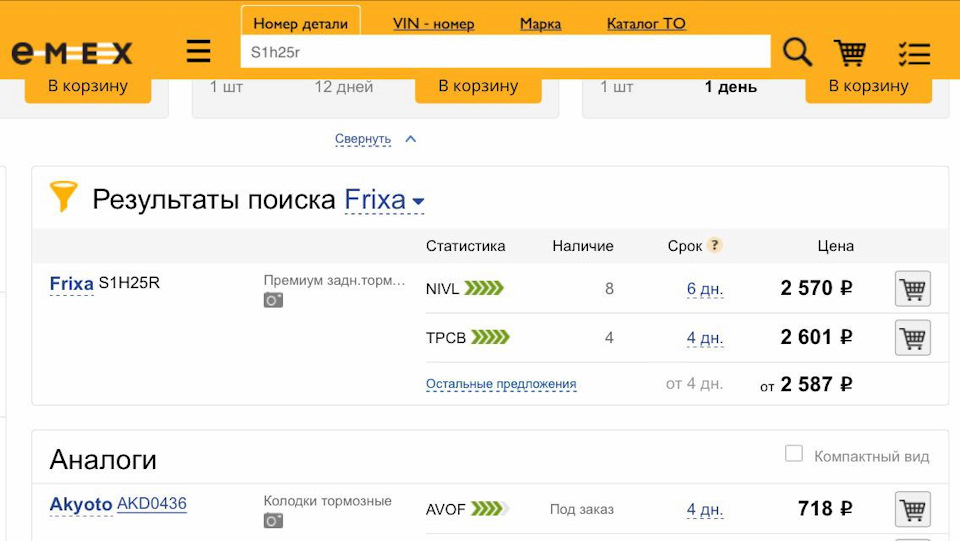Switch to VIN - номер tab
This screenshot has width=960, height=541.
[433, 24]
